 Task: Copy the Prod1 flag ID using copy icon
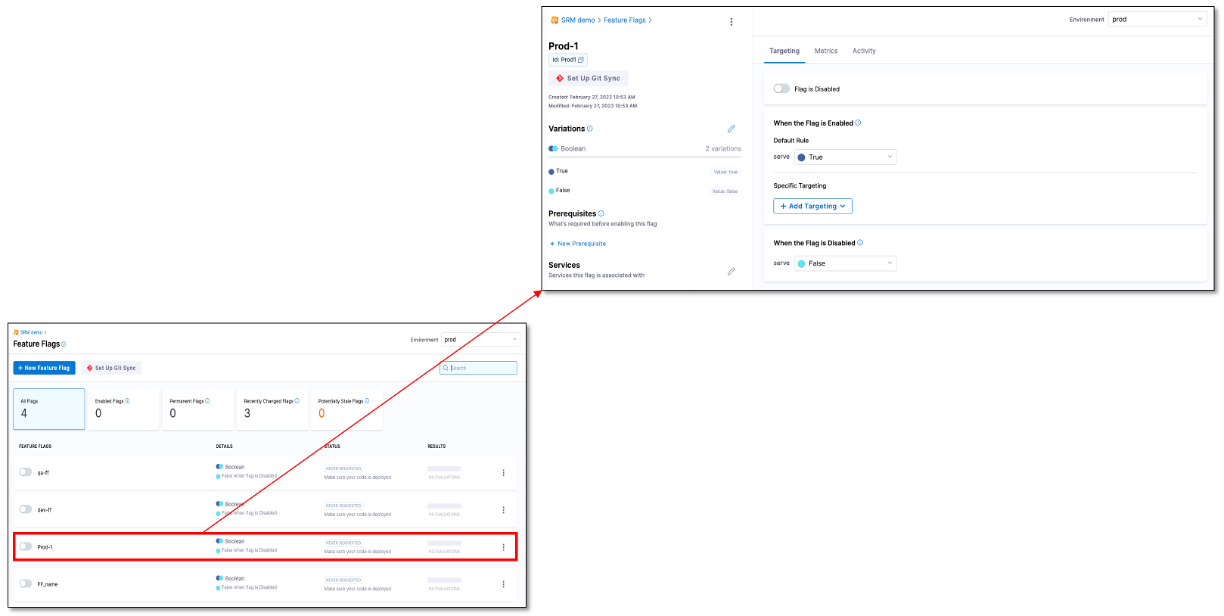click(580, 60)
